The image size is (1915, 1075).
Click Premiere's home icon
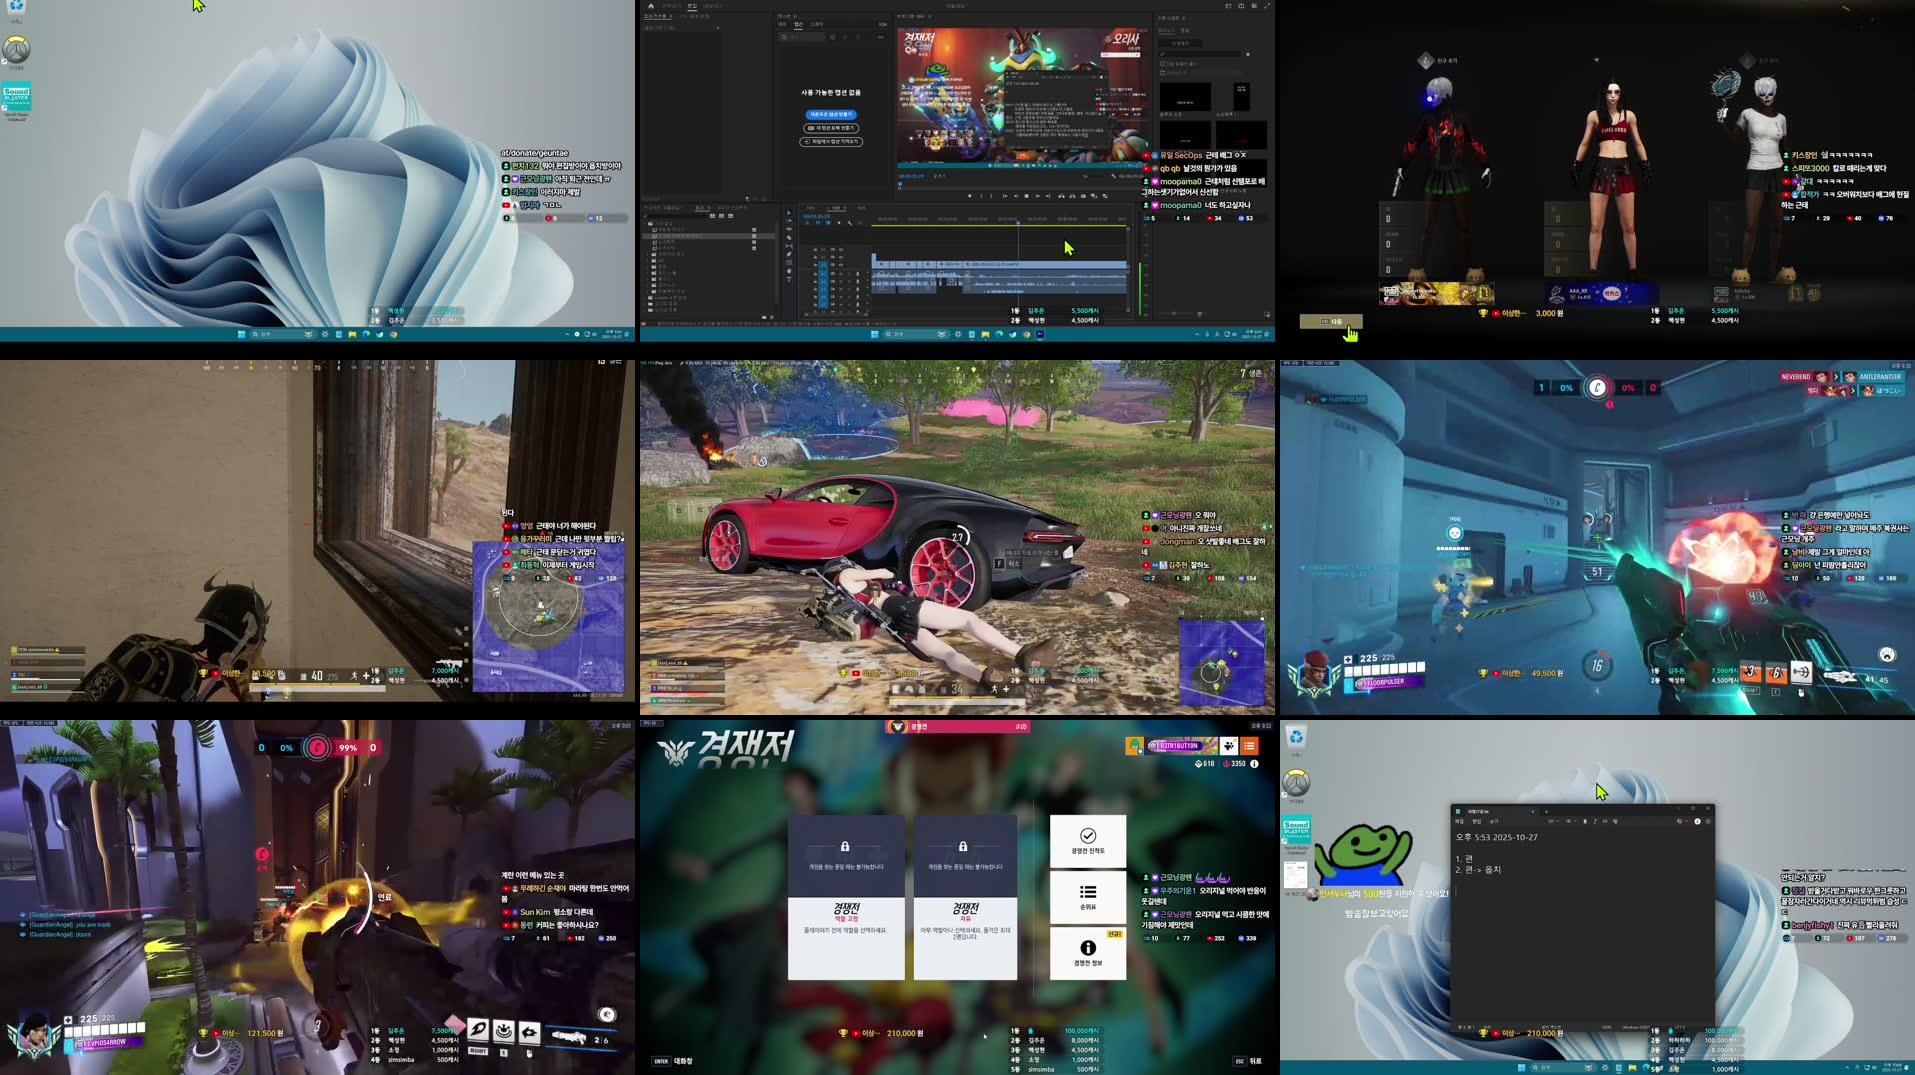pos(650,6)
